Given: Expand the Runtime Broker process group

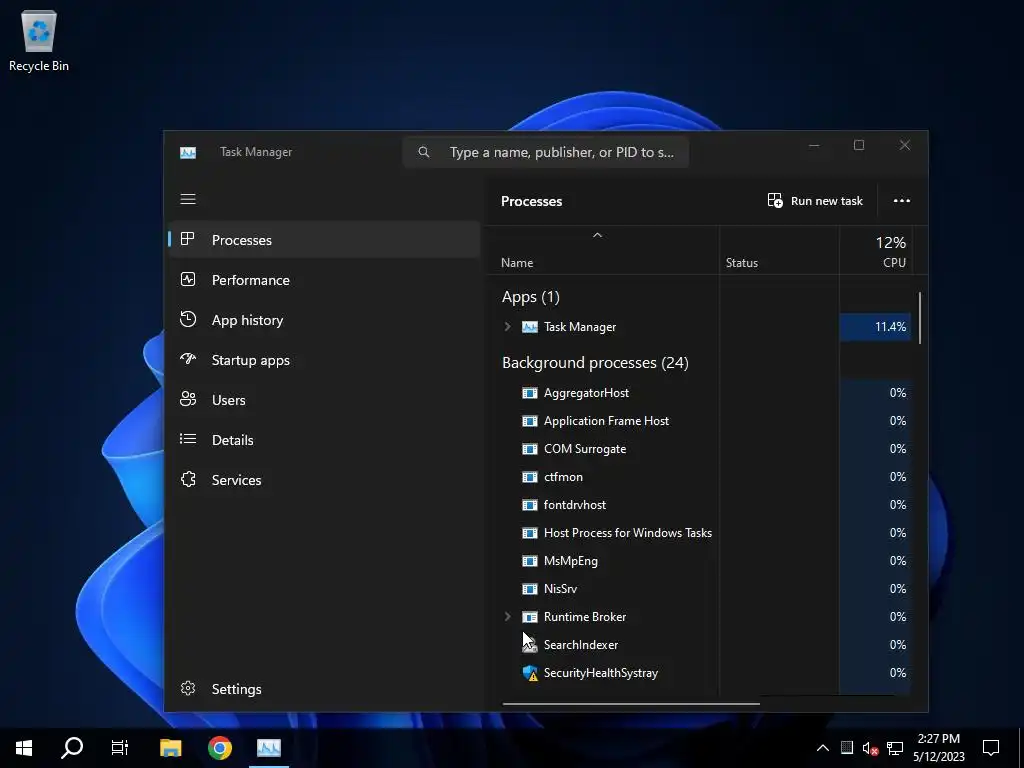Looking at the screenshot, I should click(507, 616).
